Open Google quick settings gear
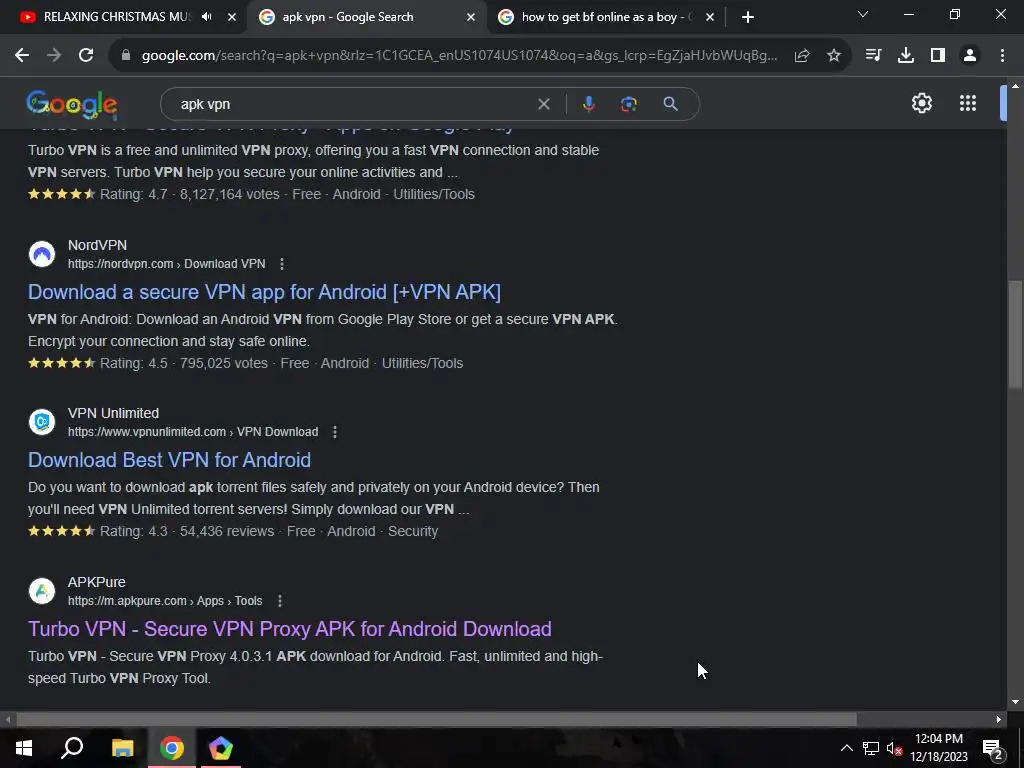 [x=921, y=103]
